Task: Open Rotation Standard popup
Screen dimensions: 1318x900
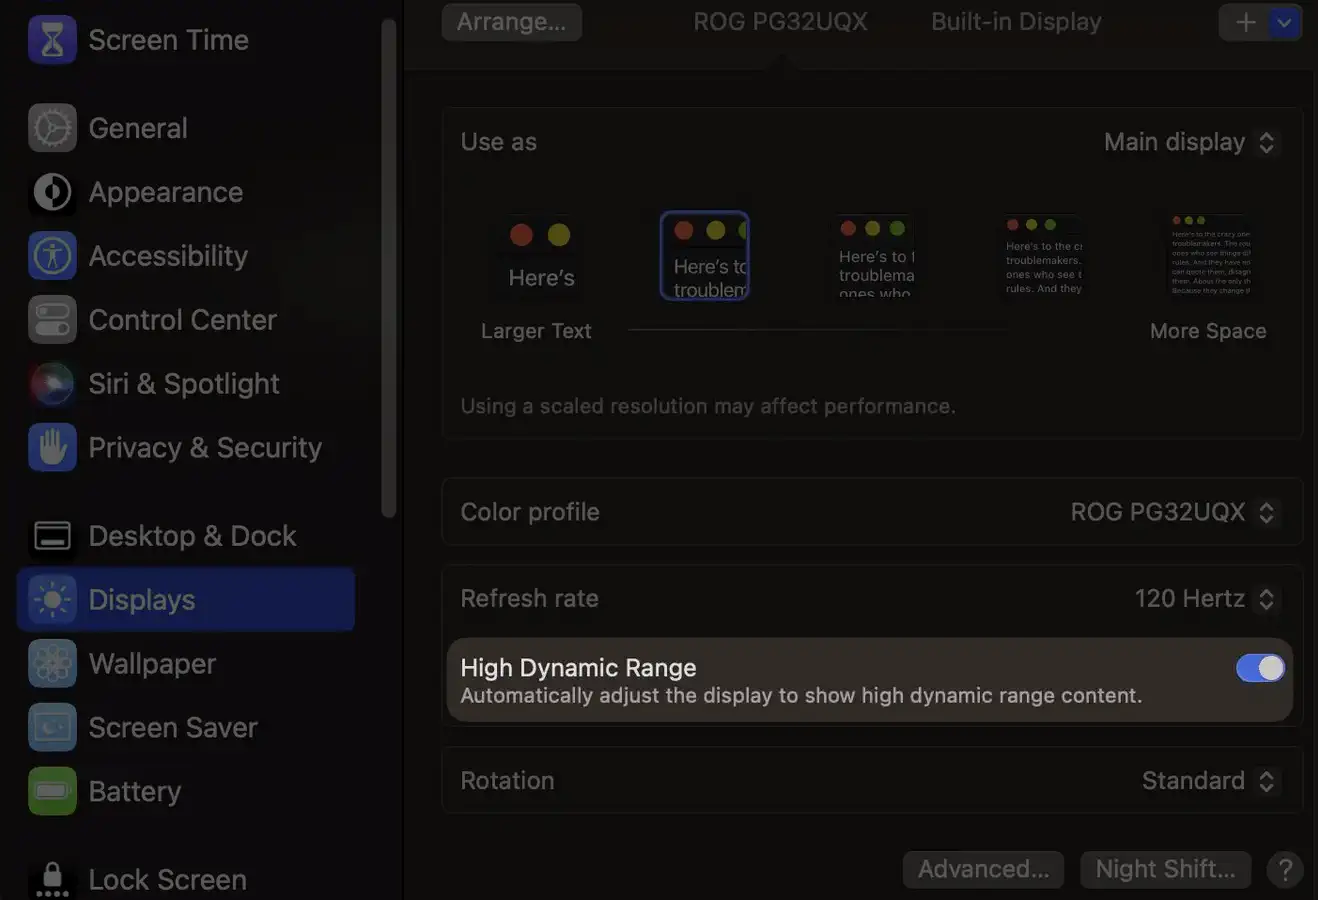Action: [x=1209, y=781]
